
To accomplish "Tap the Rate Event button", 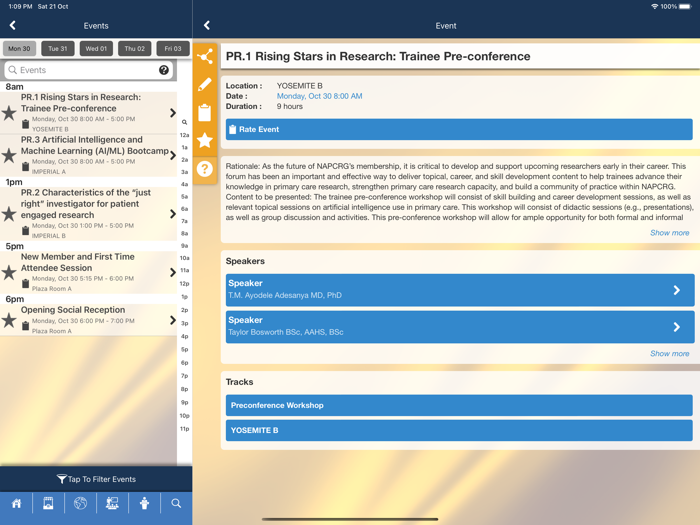I will 459,129.
